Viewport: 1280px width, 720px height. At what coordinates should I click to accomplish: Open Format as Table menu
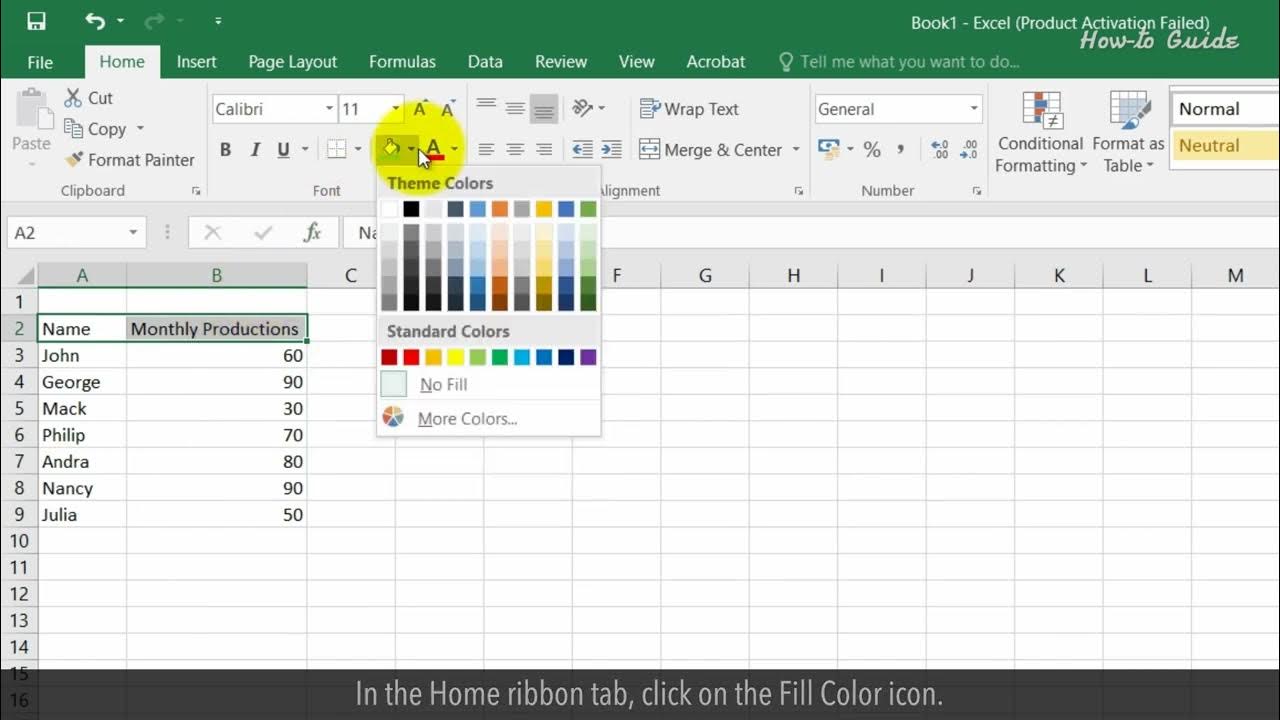click(x=1128, y=132)
